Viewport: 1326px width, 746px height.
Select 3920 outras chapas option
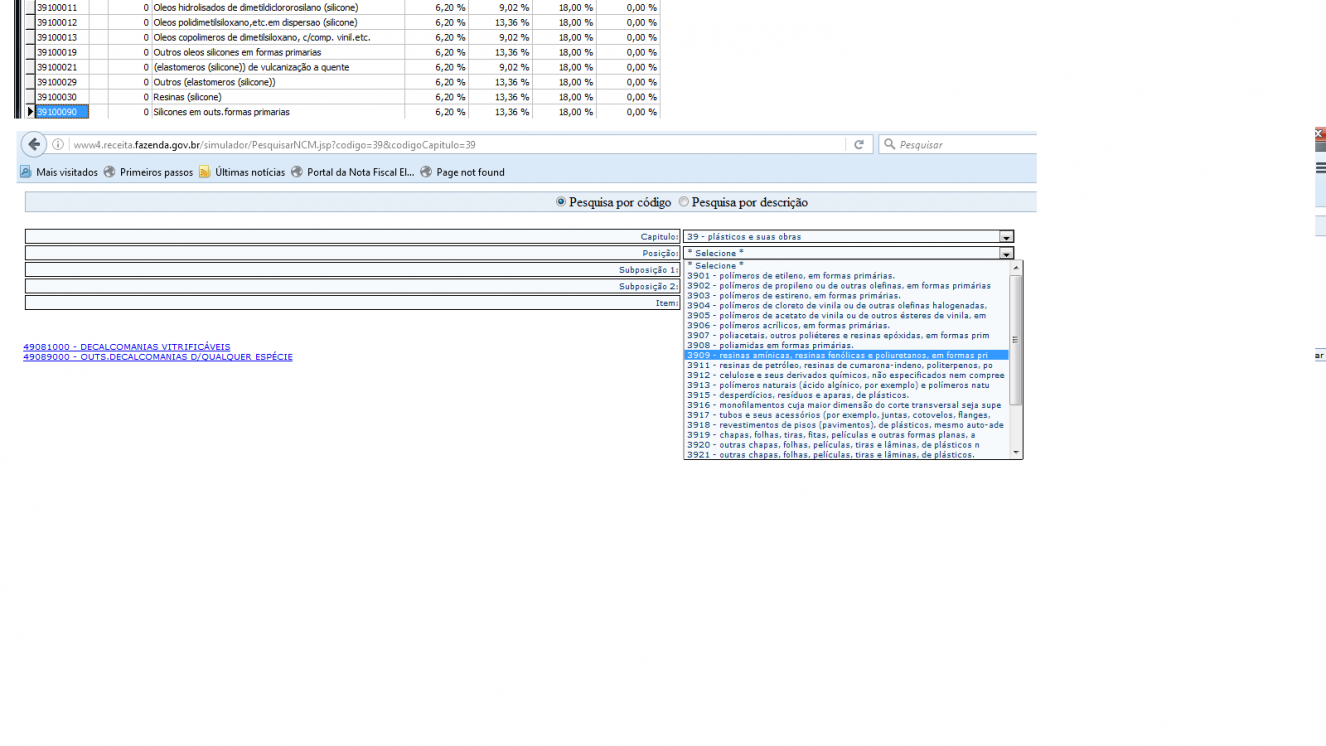[x=846, y=445]
